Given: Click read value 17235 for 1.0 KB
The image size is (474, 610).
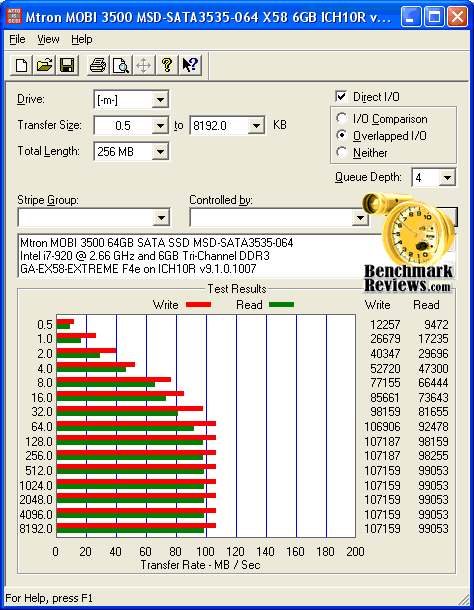Looking at the screenshot, I should click(x=433, y=339).
